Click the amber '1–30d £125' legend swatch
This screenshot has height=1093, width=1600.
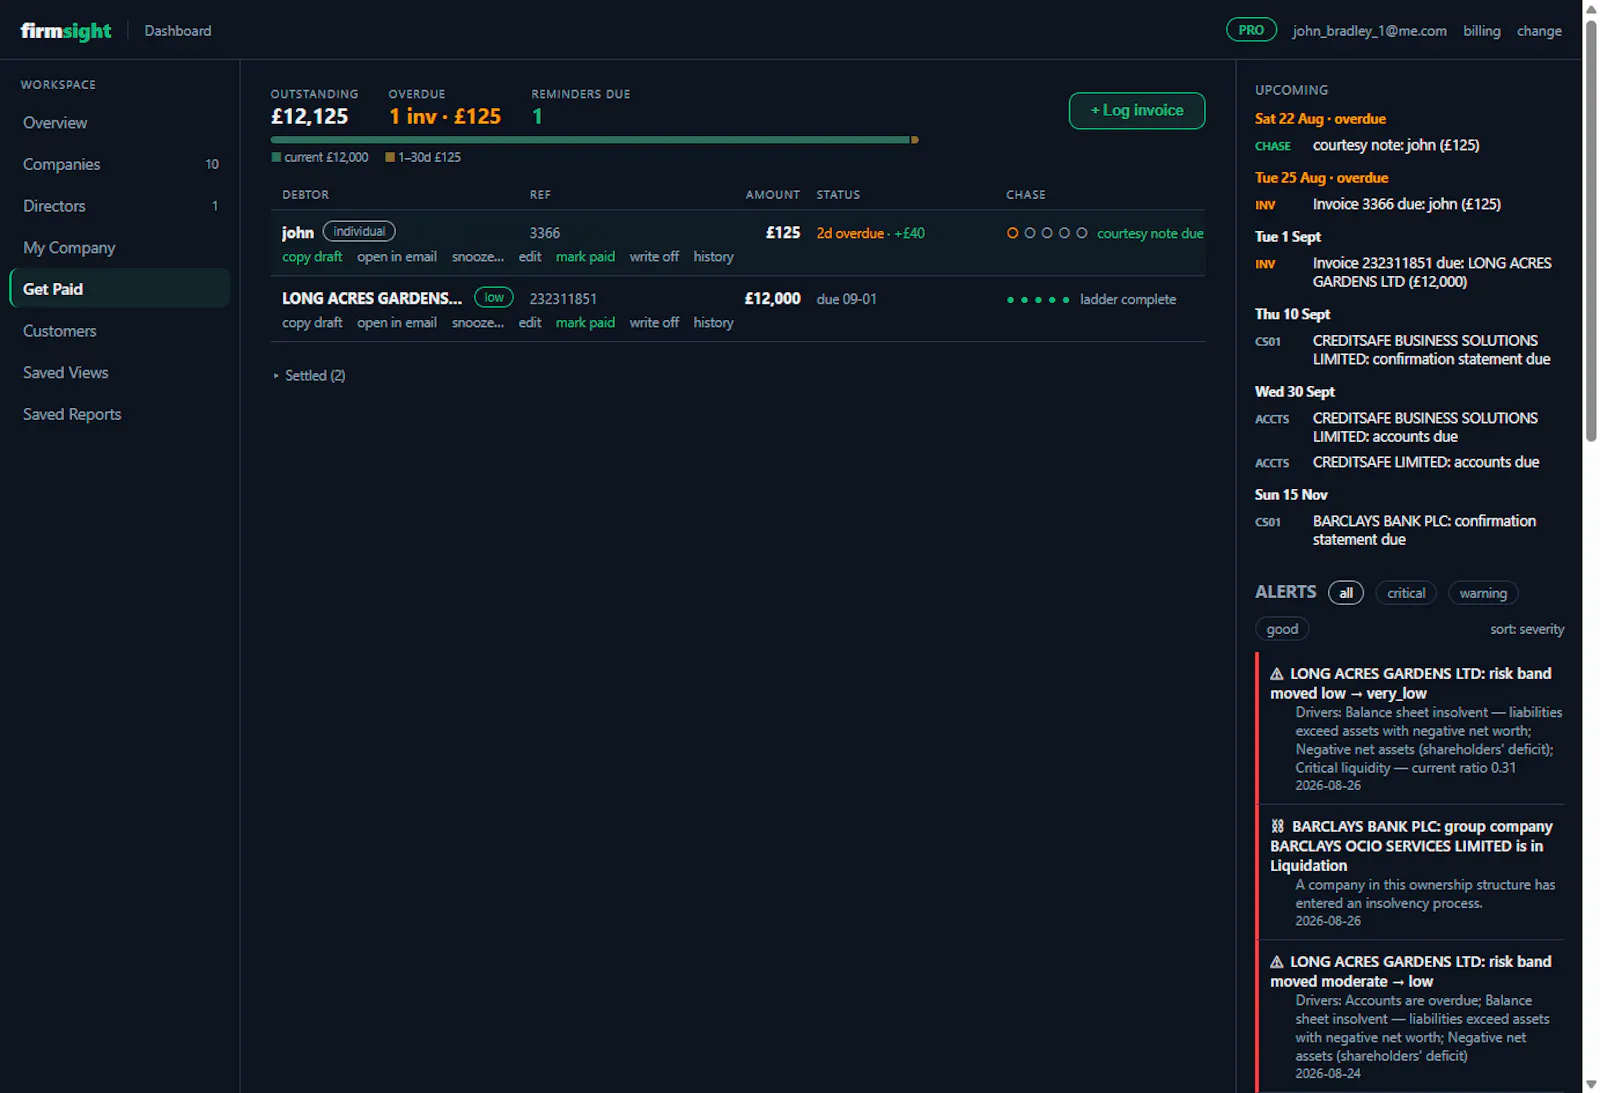point(390,157)
